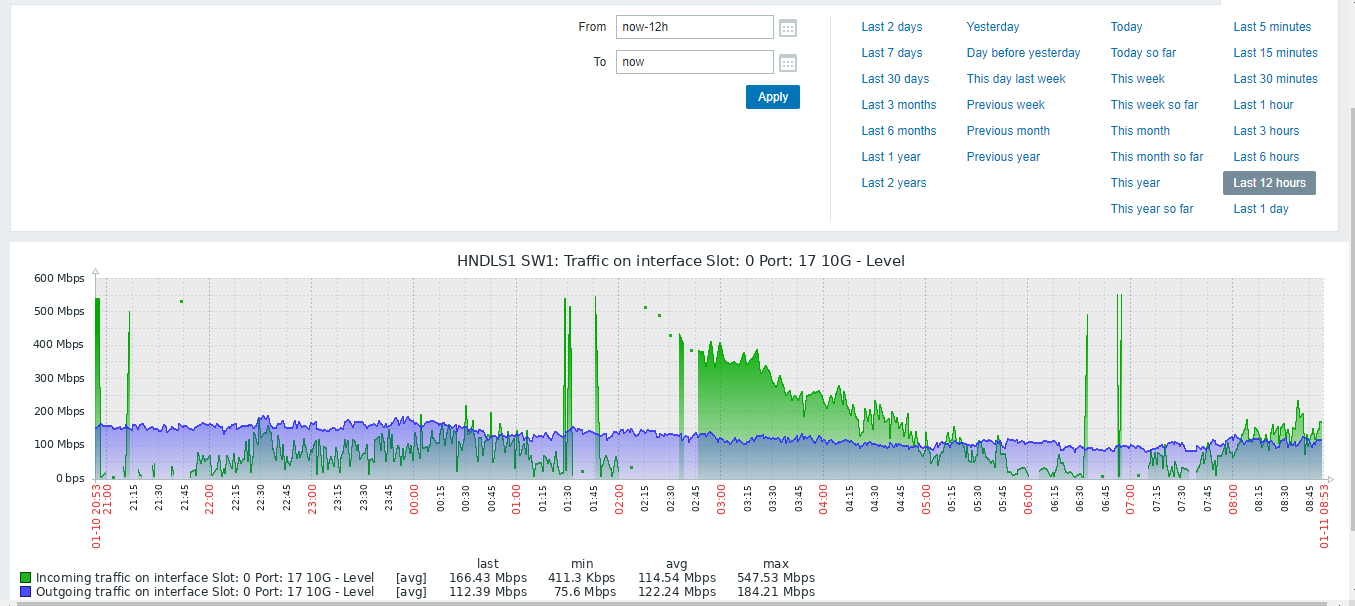Viewport: 1355px width, 606px height.
Task: Click the To time input field
Action: tap(694, 62)
